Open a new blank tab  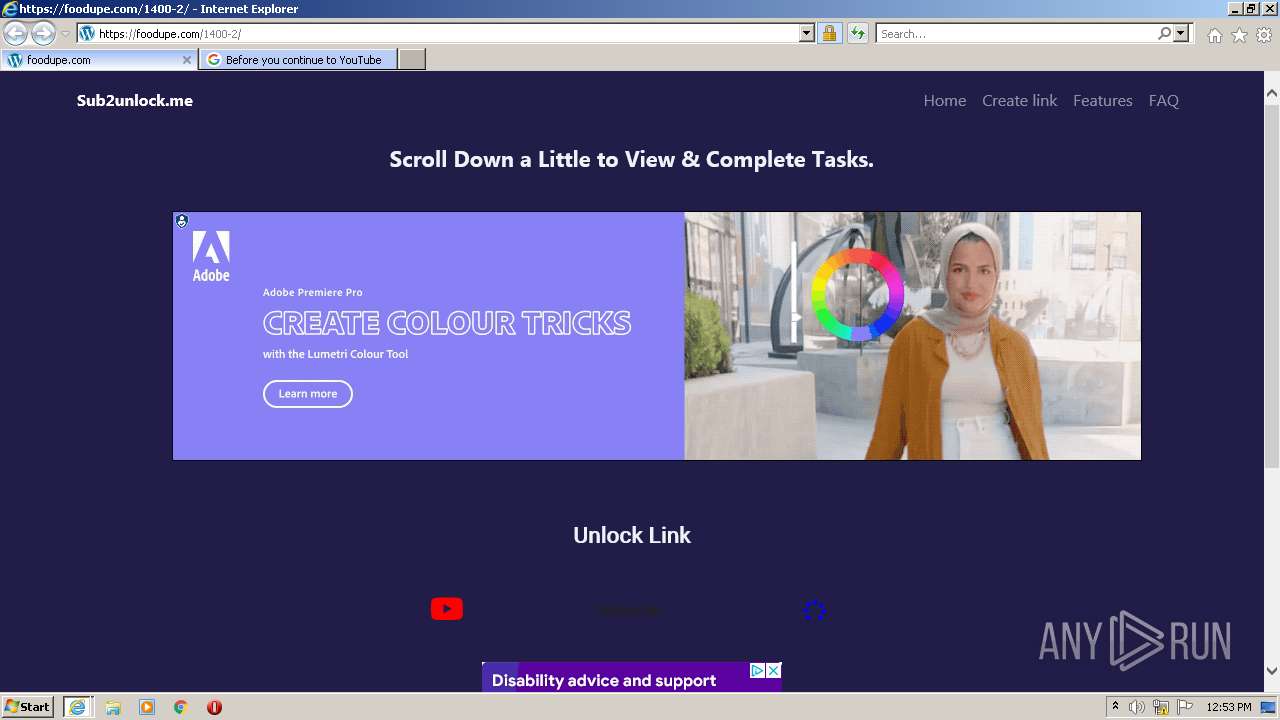coord(412,60)
